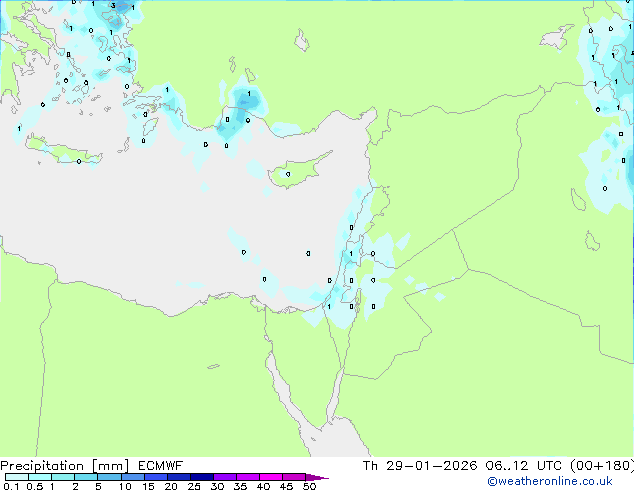Select the purple swatch between 30 and 35
Screen dimensions: 634x490
[x=225, y=477]
